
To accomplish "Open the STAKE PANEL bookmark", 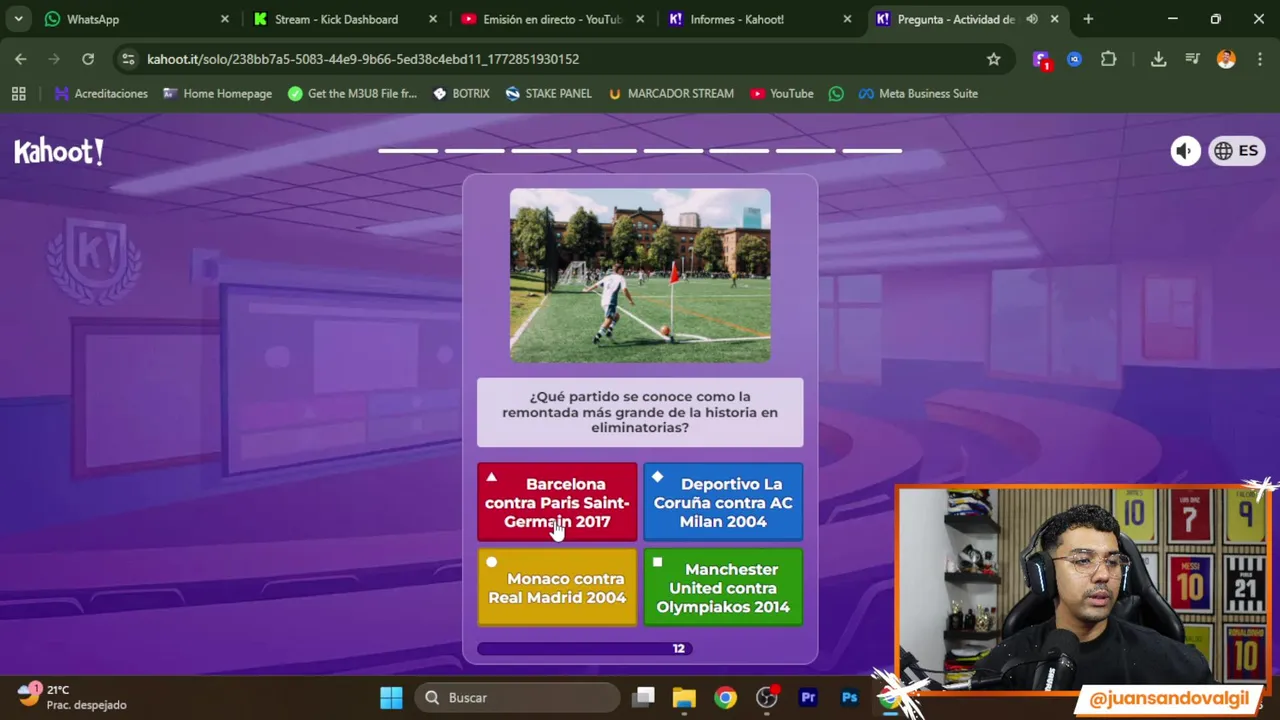I will pyautogui.click(x=548, y=93).
